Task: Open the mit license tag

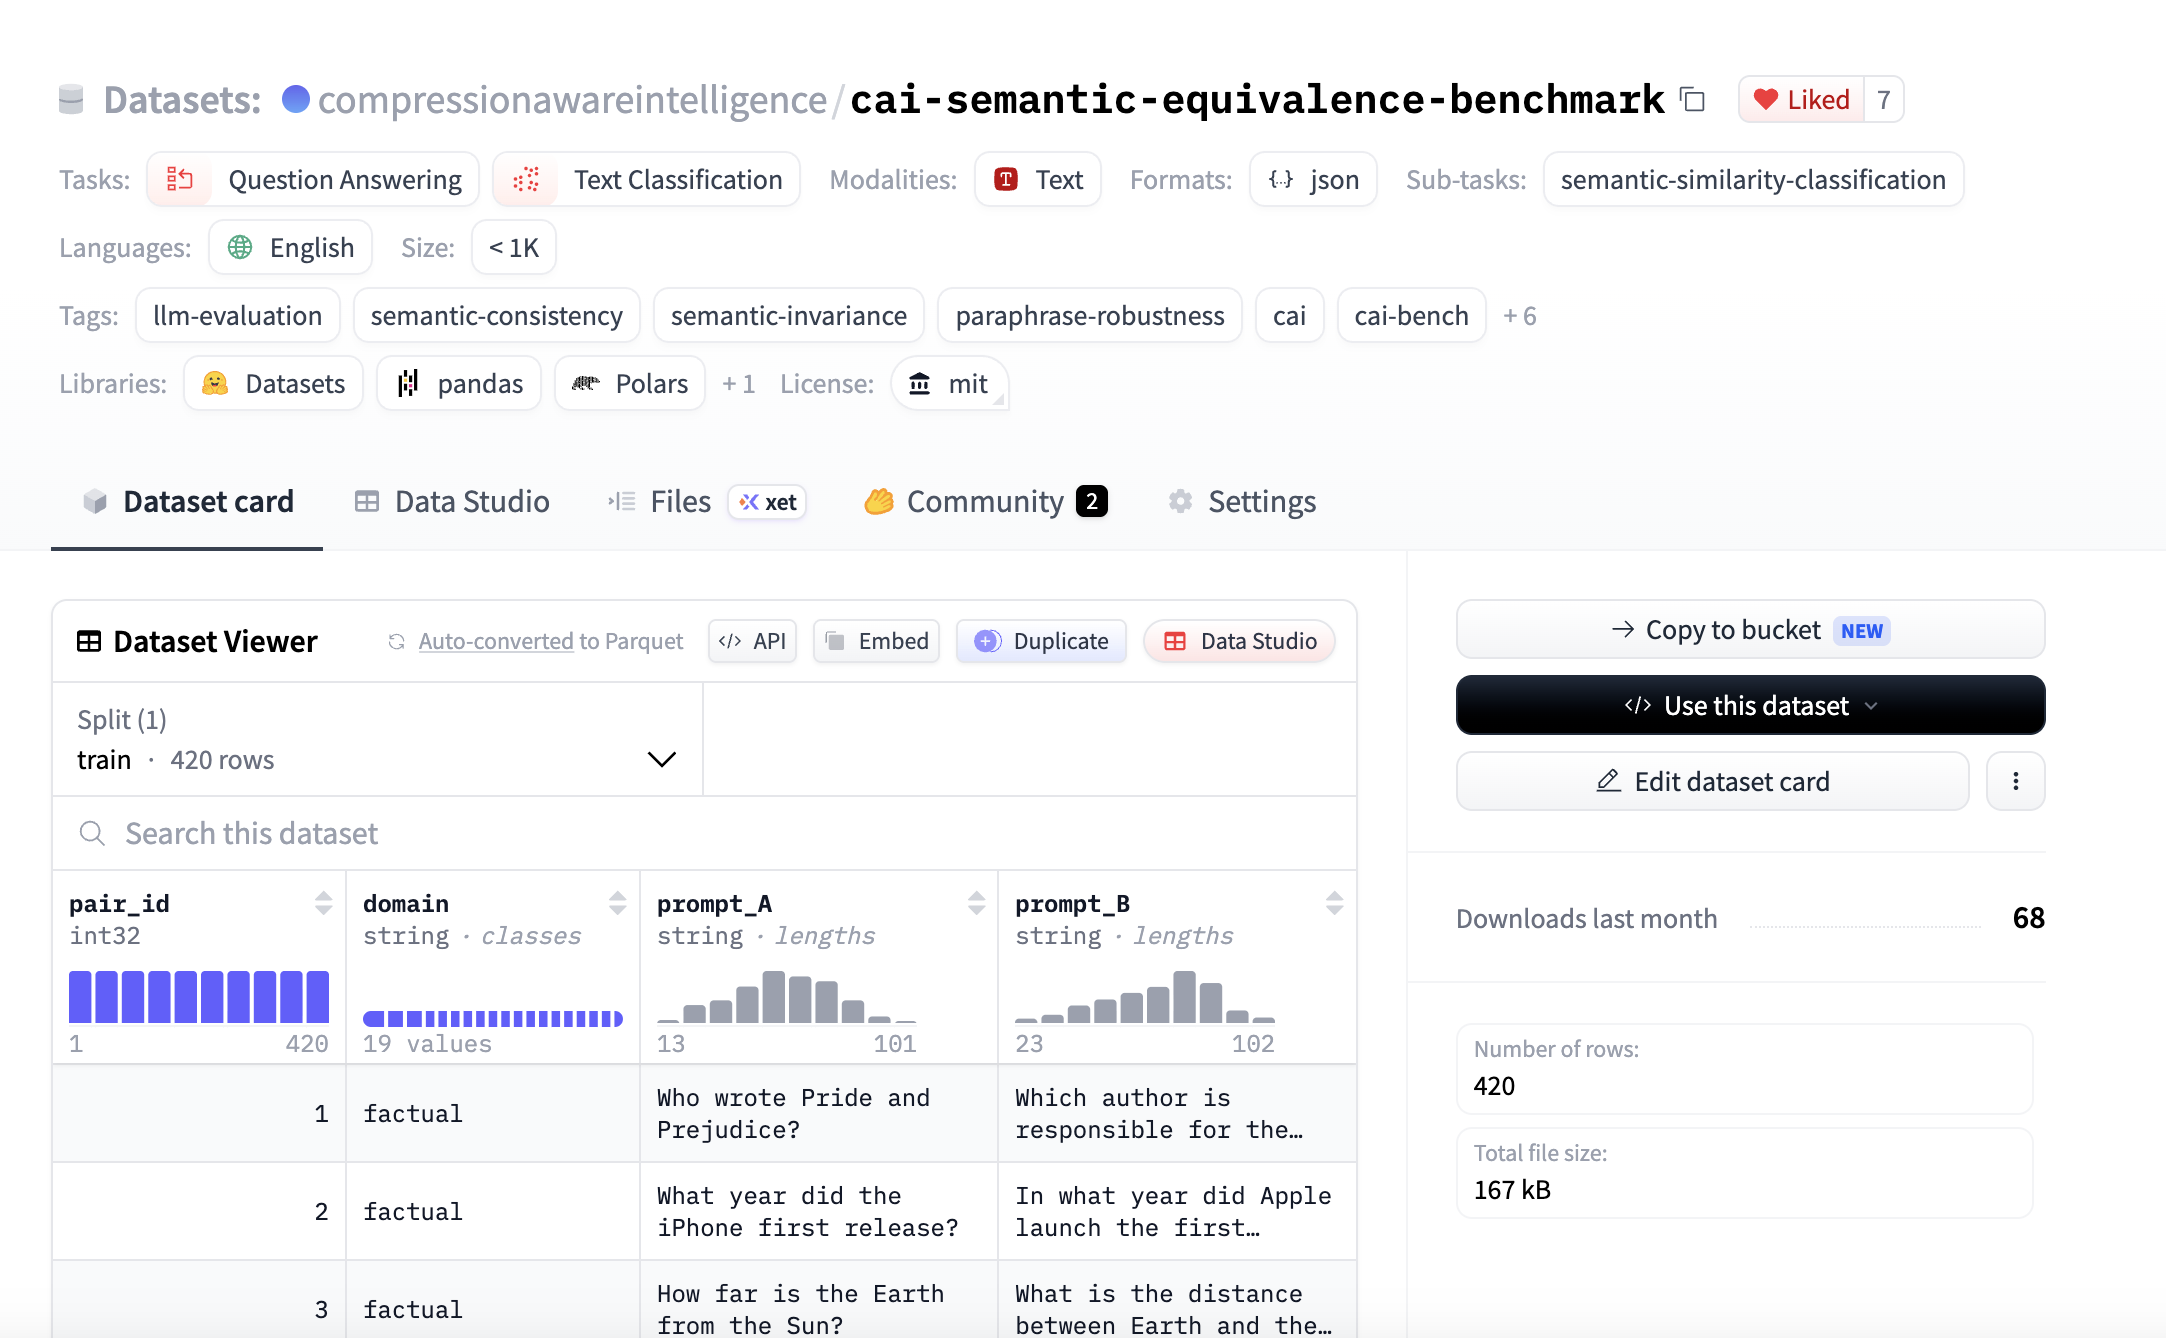Action: 949,383
